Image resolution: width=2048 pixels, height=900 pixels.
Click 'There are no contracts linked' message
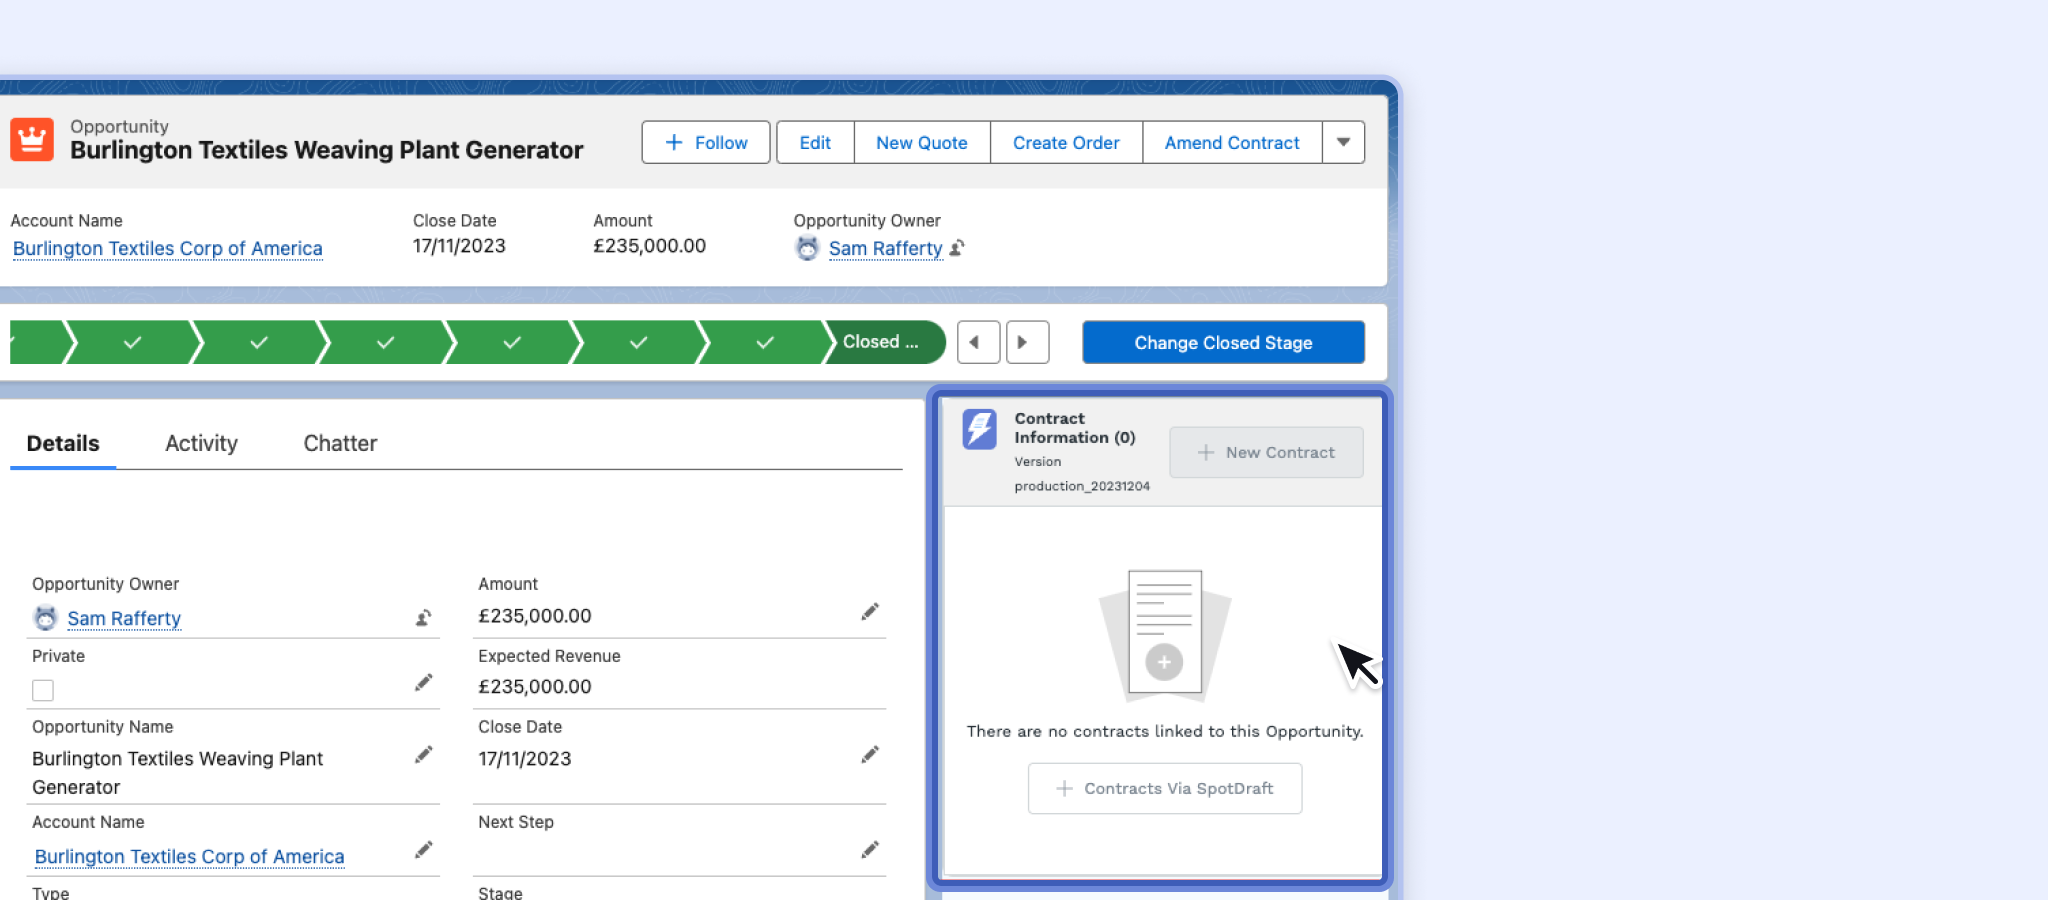[x=1165, y=731]
